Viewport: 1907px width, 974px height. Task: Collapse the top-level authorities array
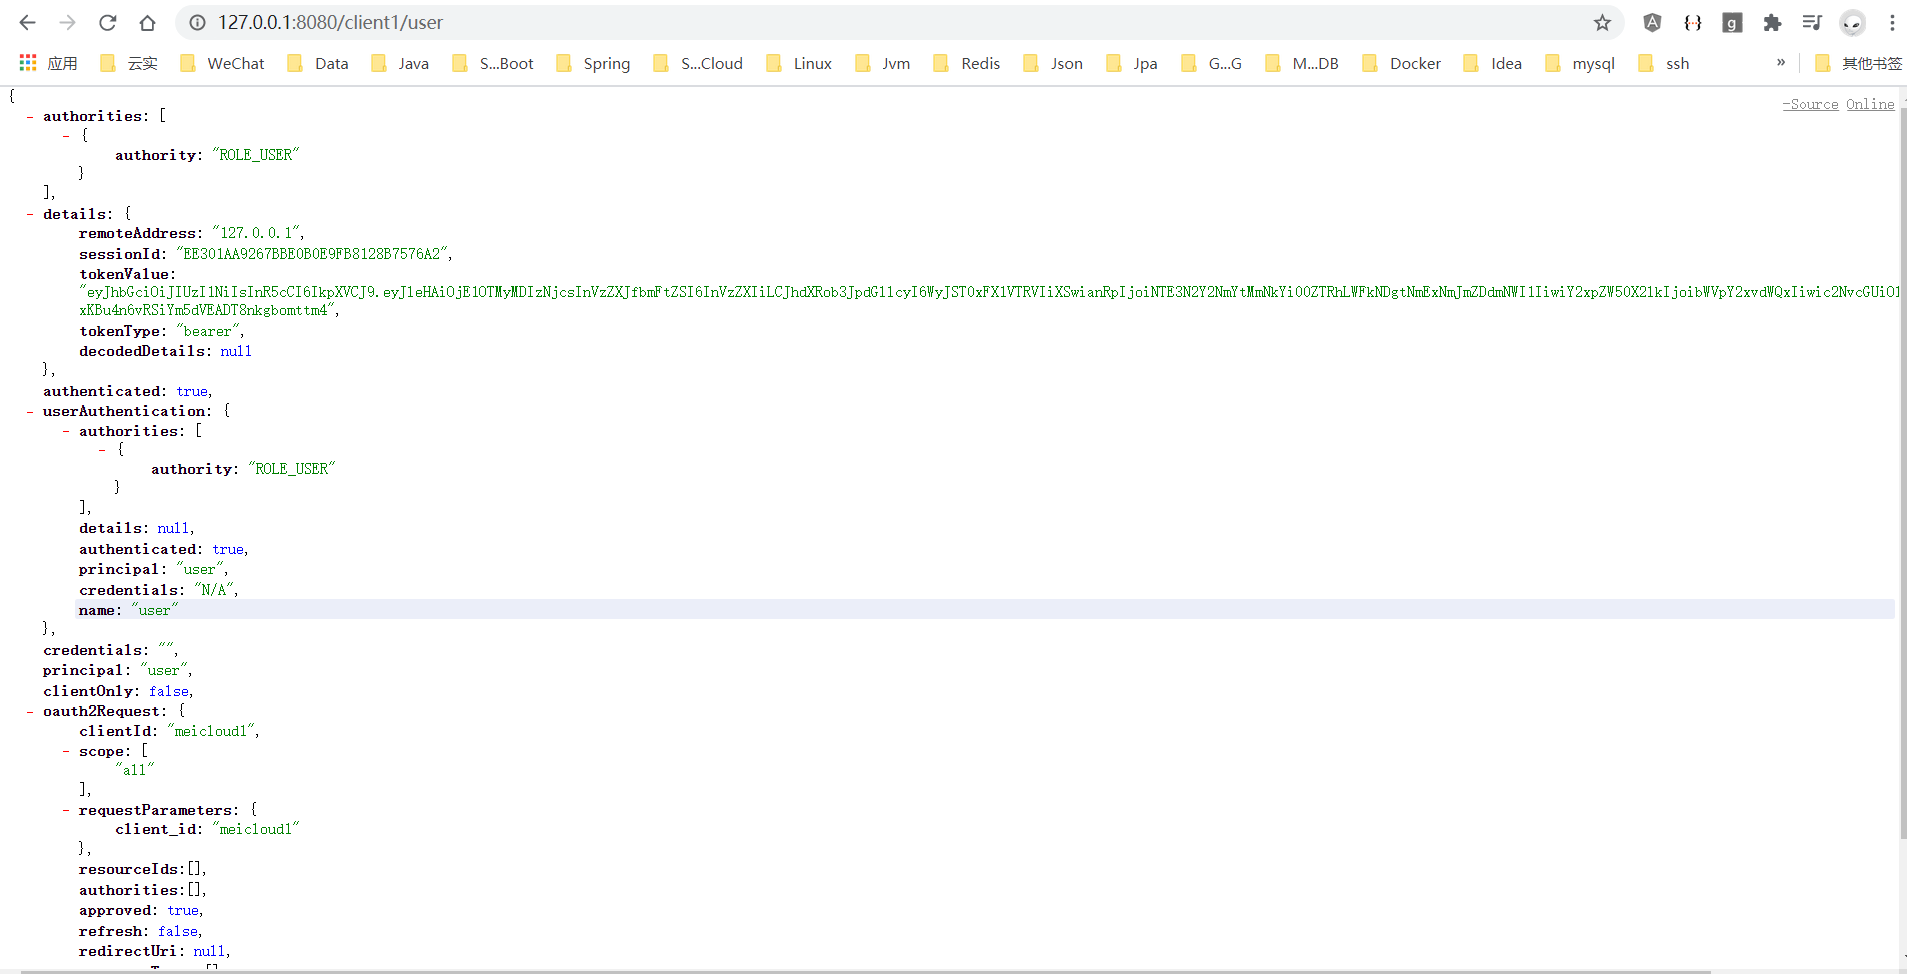(30, 116)
